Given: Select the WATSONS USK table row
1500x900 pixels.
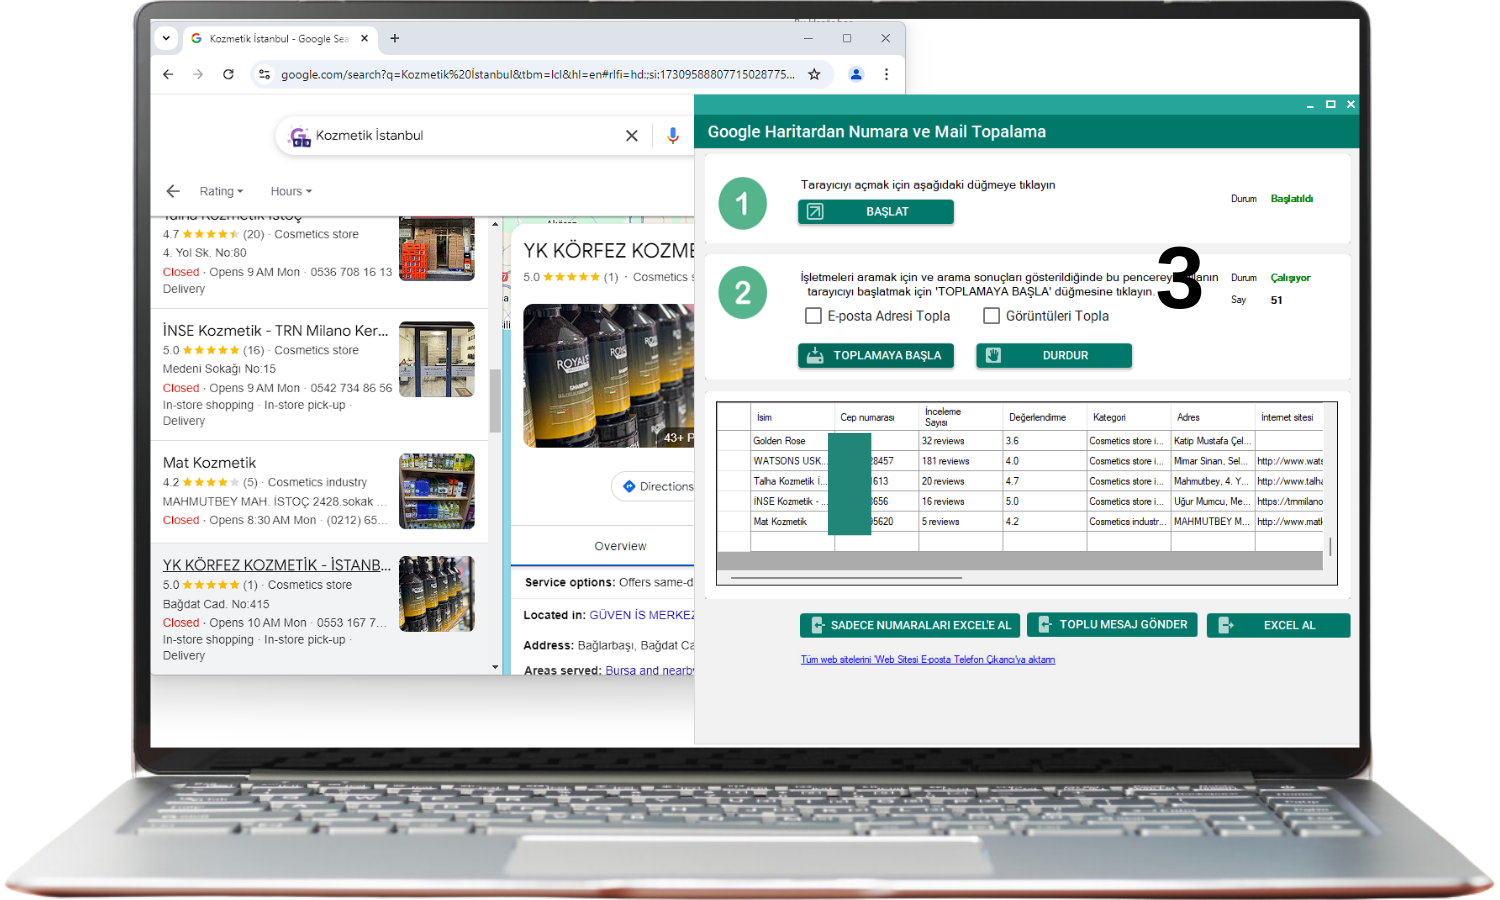Looking at the screenshot, I should [x=1020, y=461].
